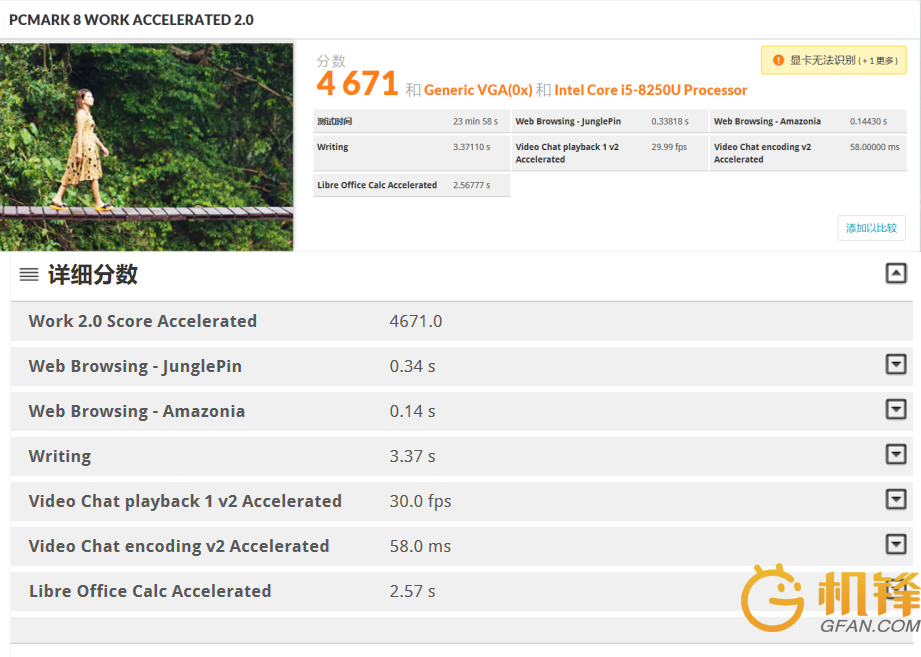This screenshot has height=657, width=921.
Task: Click the PCMARK 8 WORK ACCELERATED 2.0 title
Action: (x=131, y=20)
